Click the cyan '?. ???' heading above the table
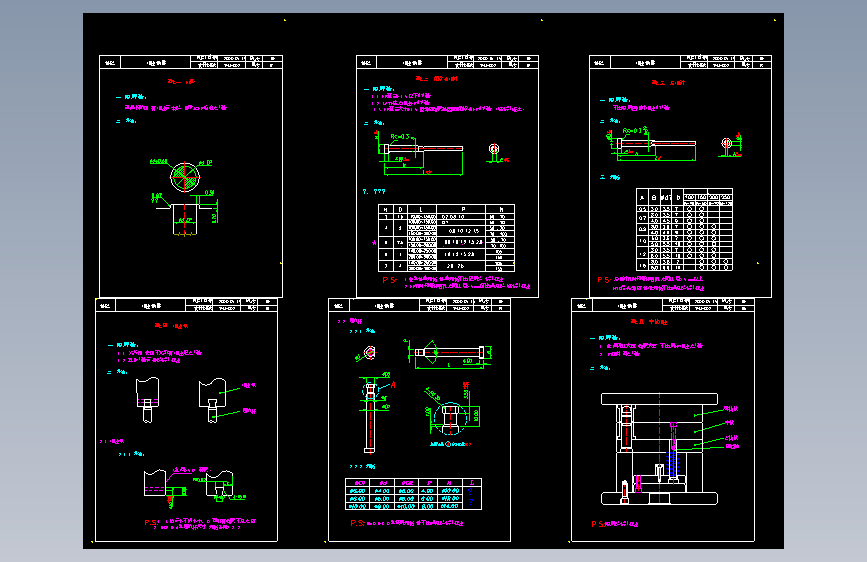 tap(374, 191)
